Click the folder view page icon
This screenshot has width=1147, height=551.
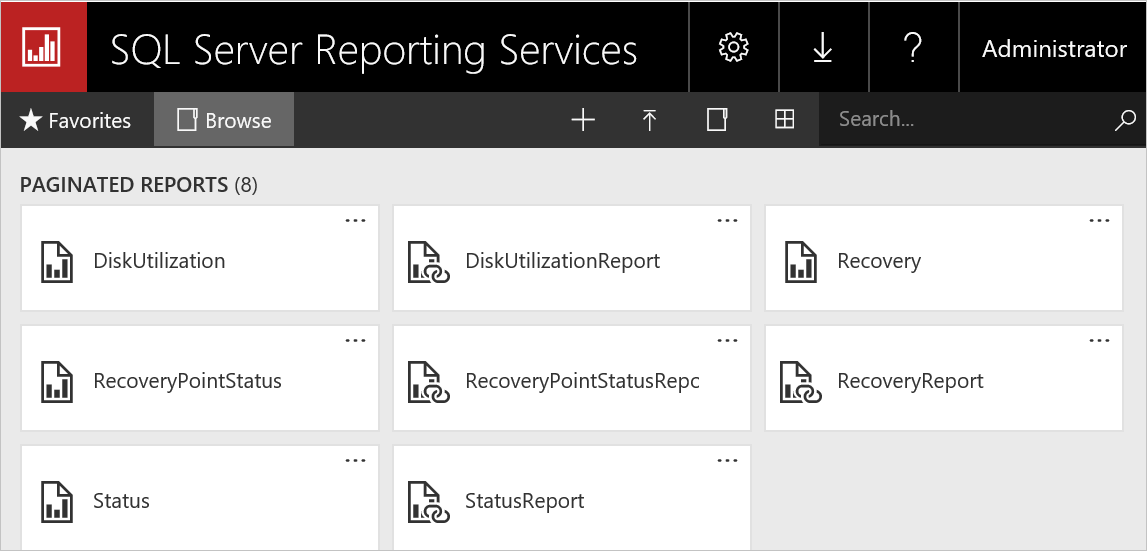point(716,120)
